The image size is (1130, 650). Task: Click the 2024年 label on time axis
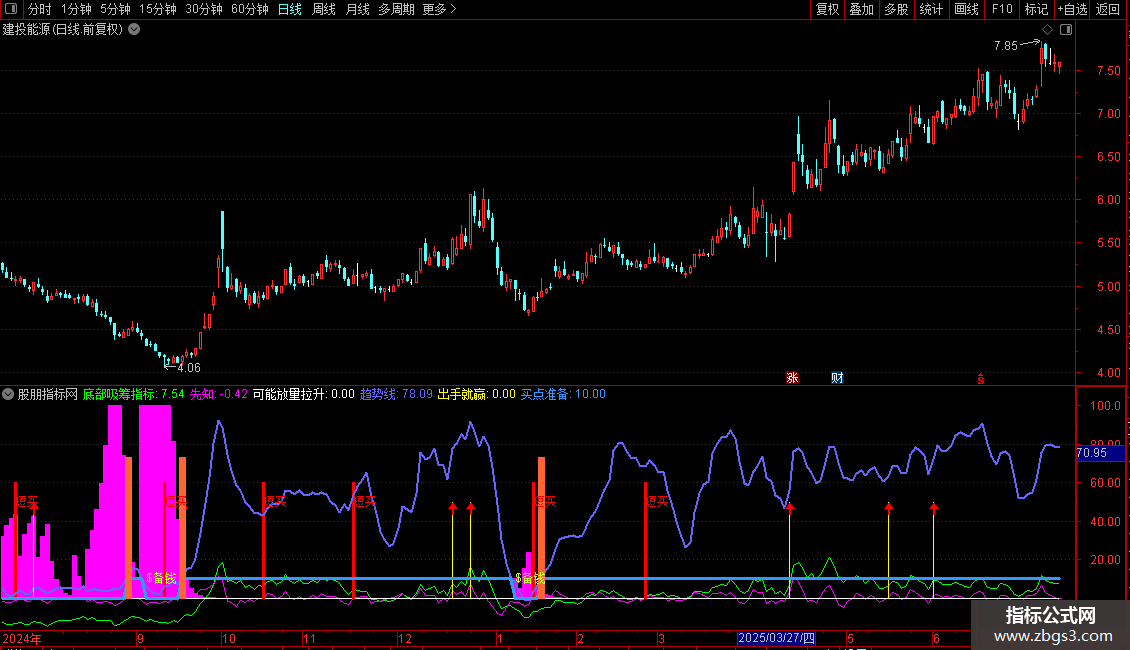click(22, 638)
